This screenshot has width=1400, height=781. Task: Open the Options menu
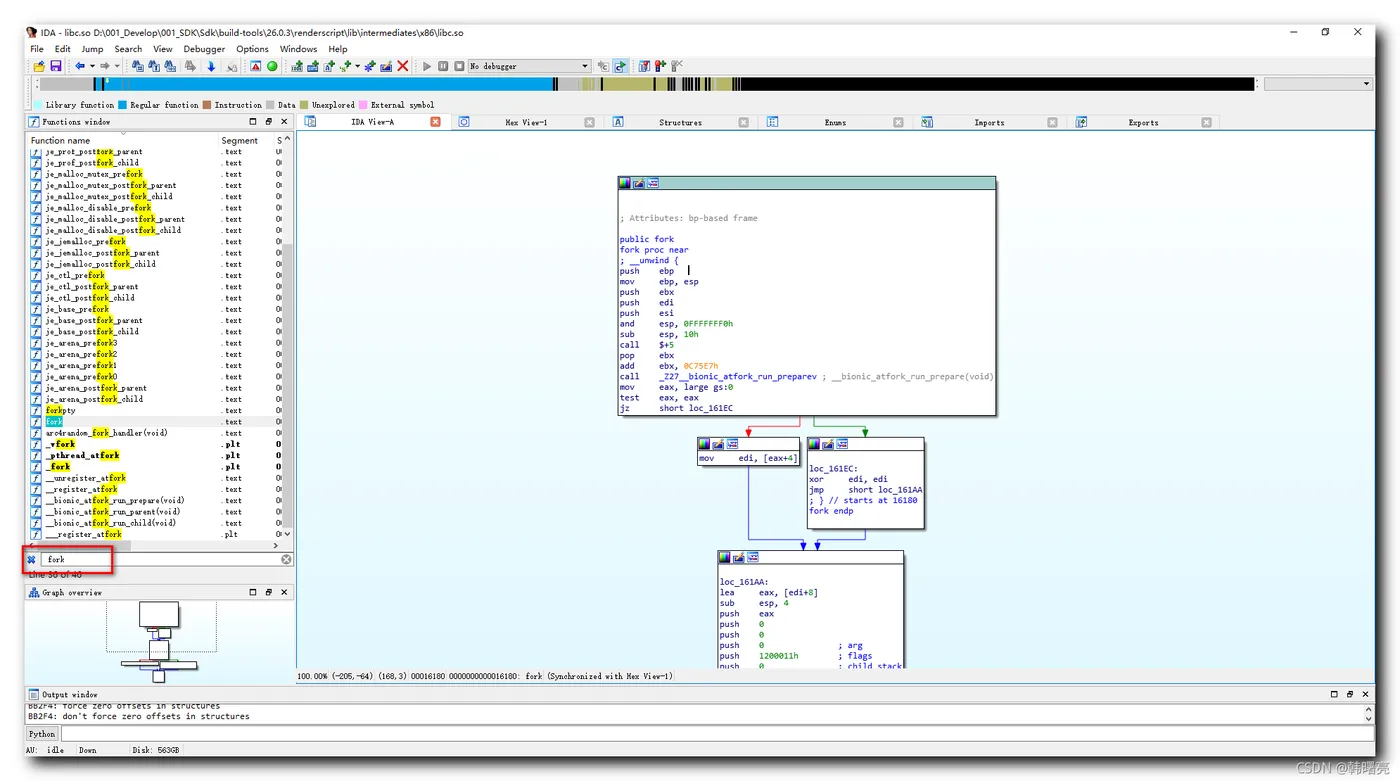252,49
